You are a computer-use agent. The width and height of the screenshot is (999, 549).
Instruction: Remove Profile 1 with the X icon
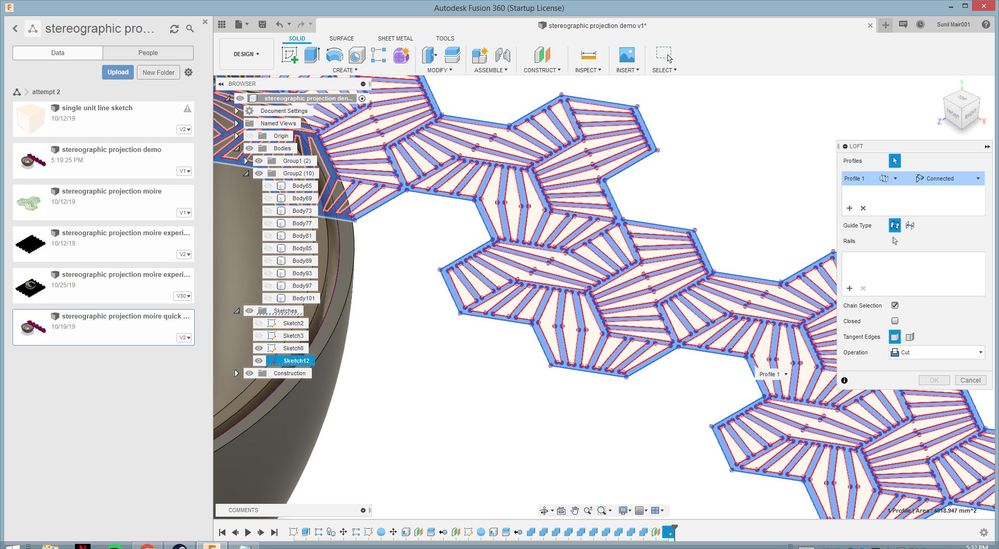click(863, 208)
